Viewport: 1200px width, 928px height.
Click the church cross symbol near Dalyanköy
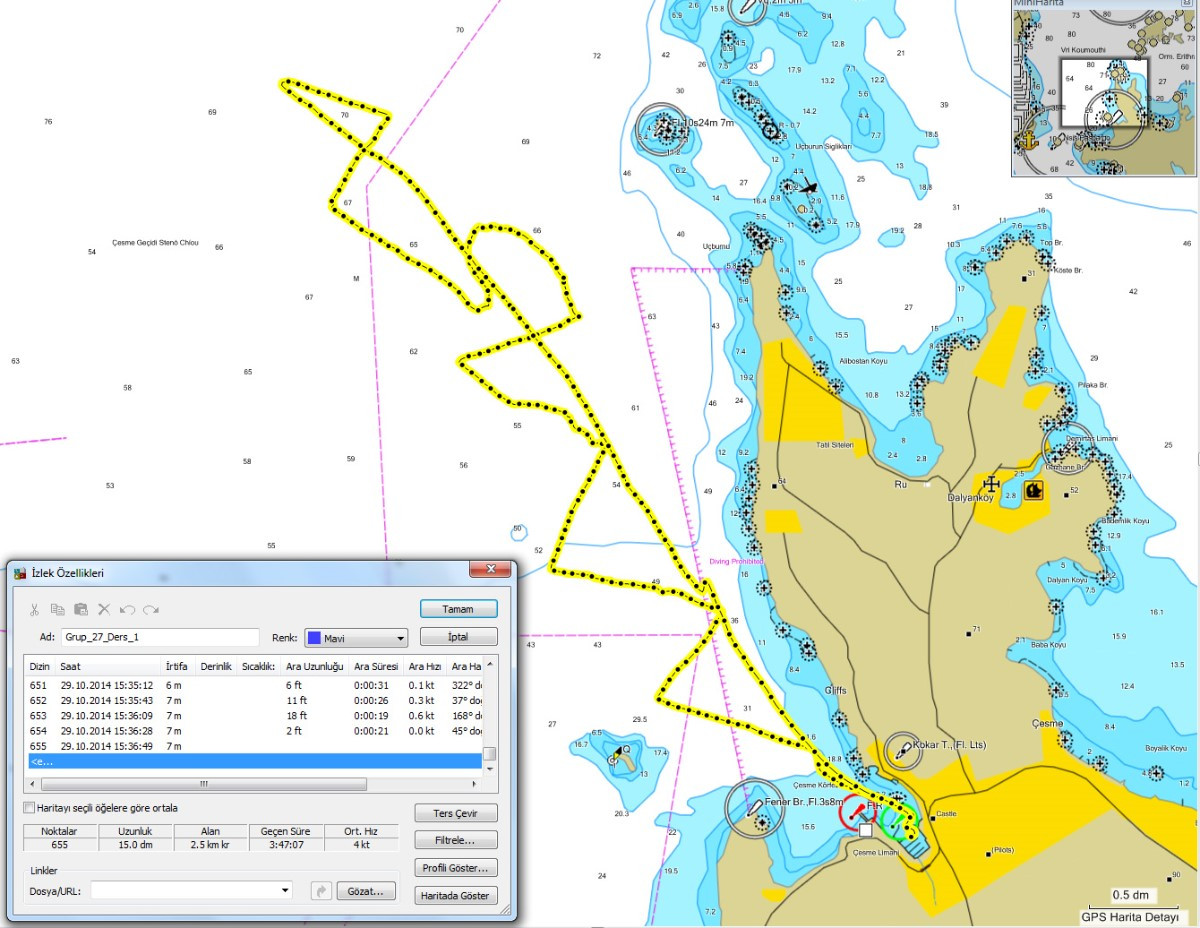[992, 484]
